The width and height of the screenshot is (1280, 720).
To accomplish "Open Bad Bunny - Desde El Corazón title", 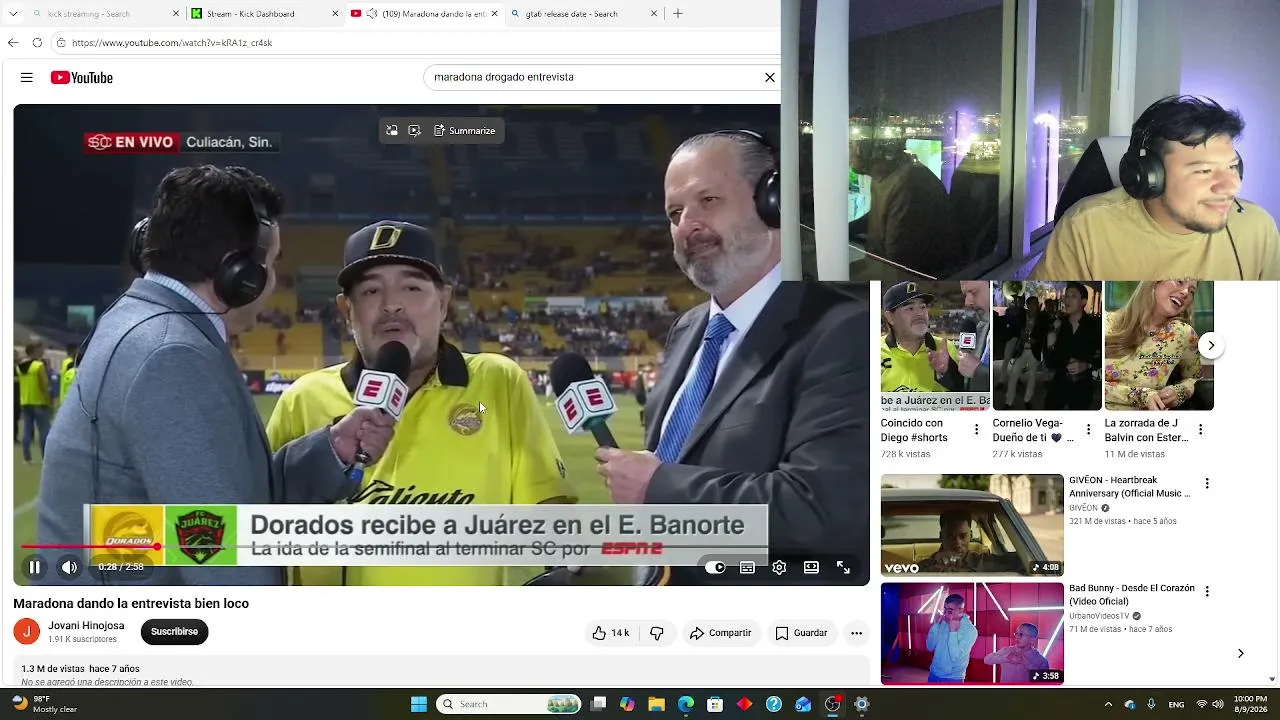I will pos(1132,595).
